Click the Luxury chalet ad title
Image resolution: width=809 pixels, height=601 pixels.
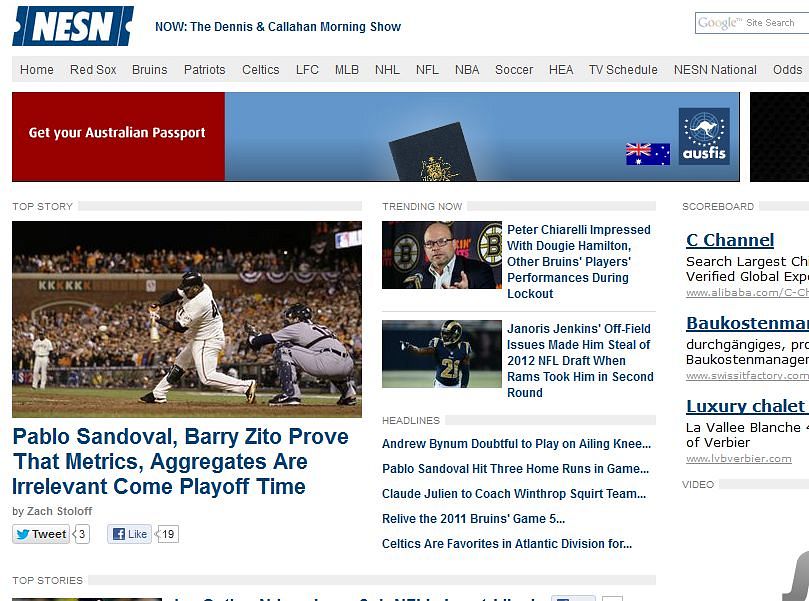[x=746, y=406]
